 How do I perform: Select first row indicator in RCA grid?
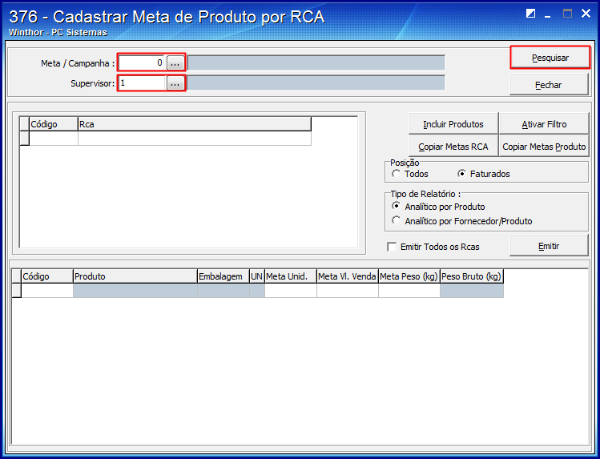[25, 138]
